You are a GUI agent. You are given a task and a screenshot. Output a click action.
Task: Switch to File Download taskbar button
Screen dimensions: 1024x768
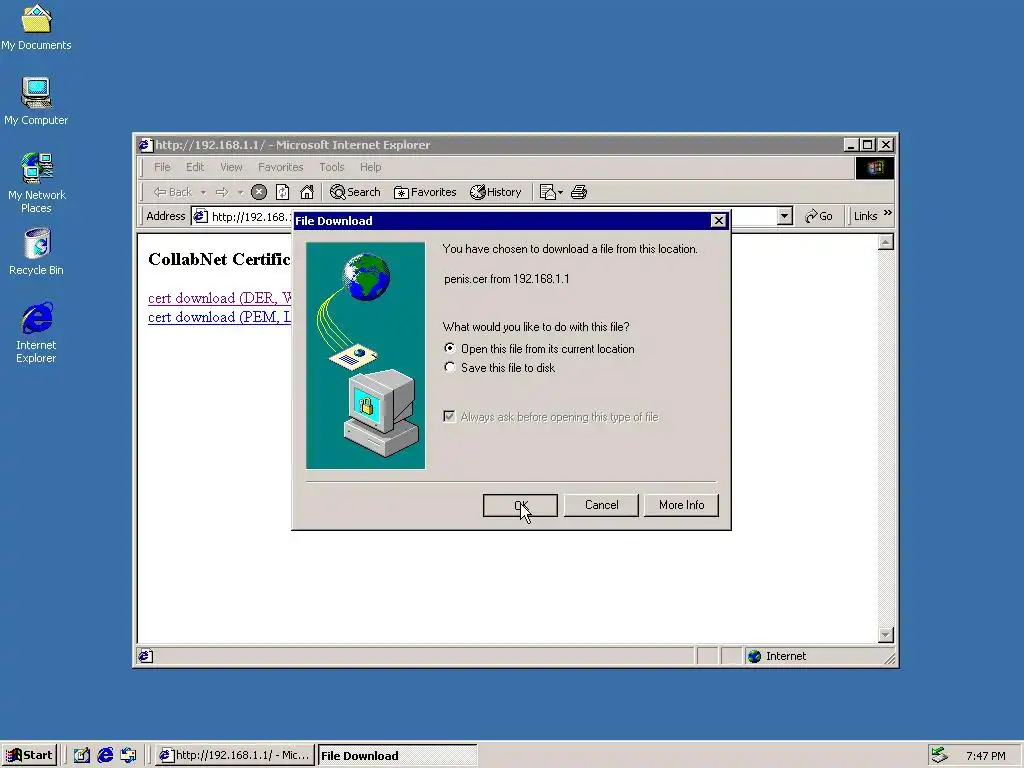tap(397, 756)
